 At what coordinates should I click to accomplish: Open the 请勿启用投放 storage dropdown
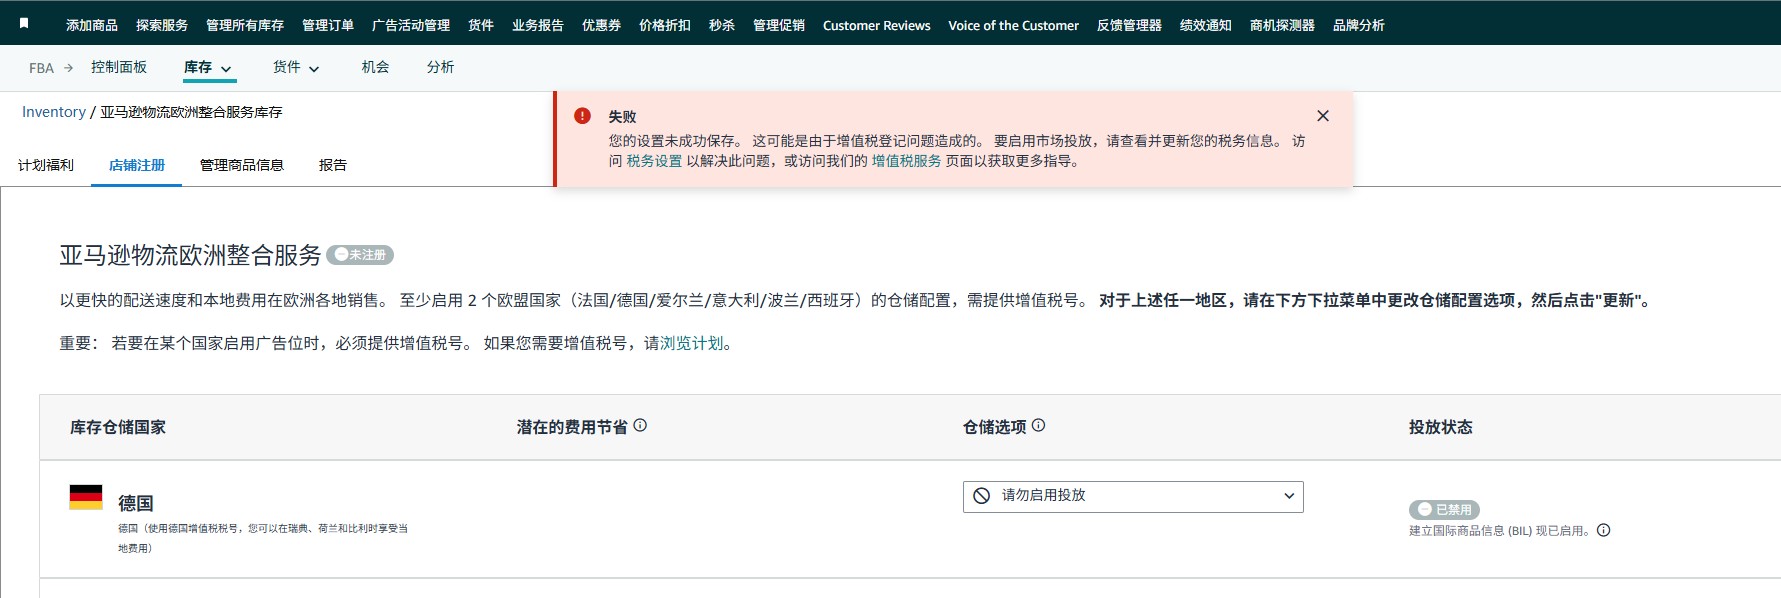(x=1132, y=496)
